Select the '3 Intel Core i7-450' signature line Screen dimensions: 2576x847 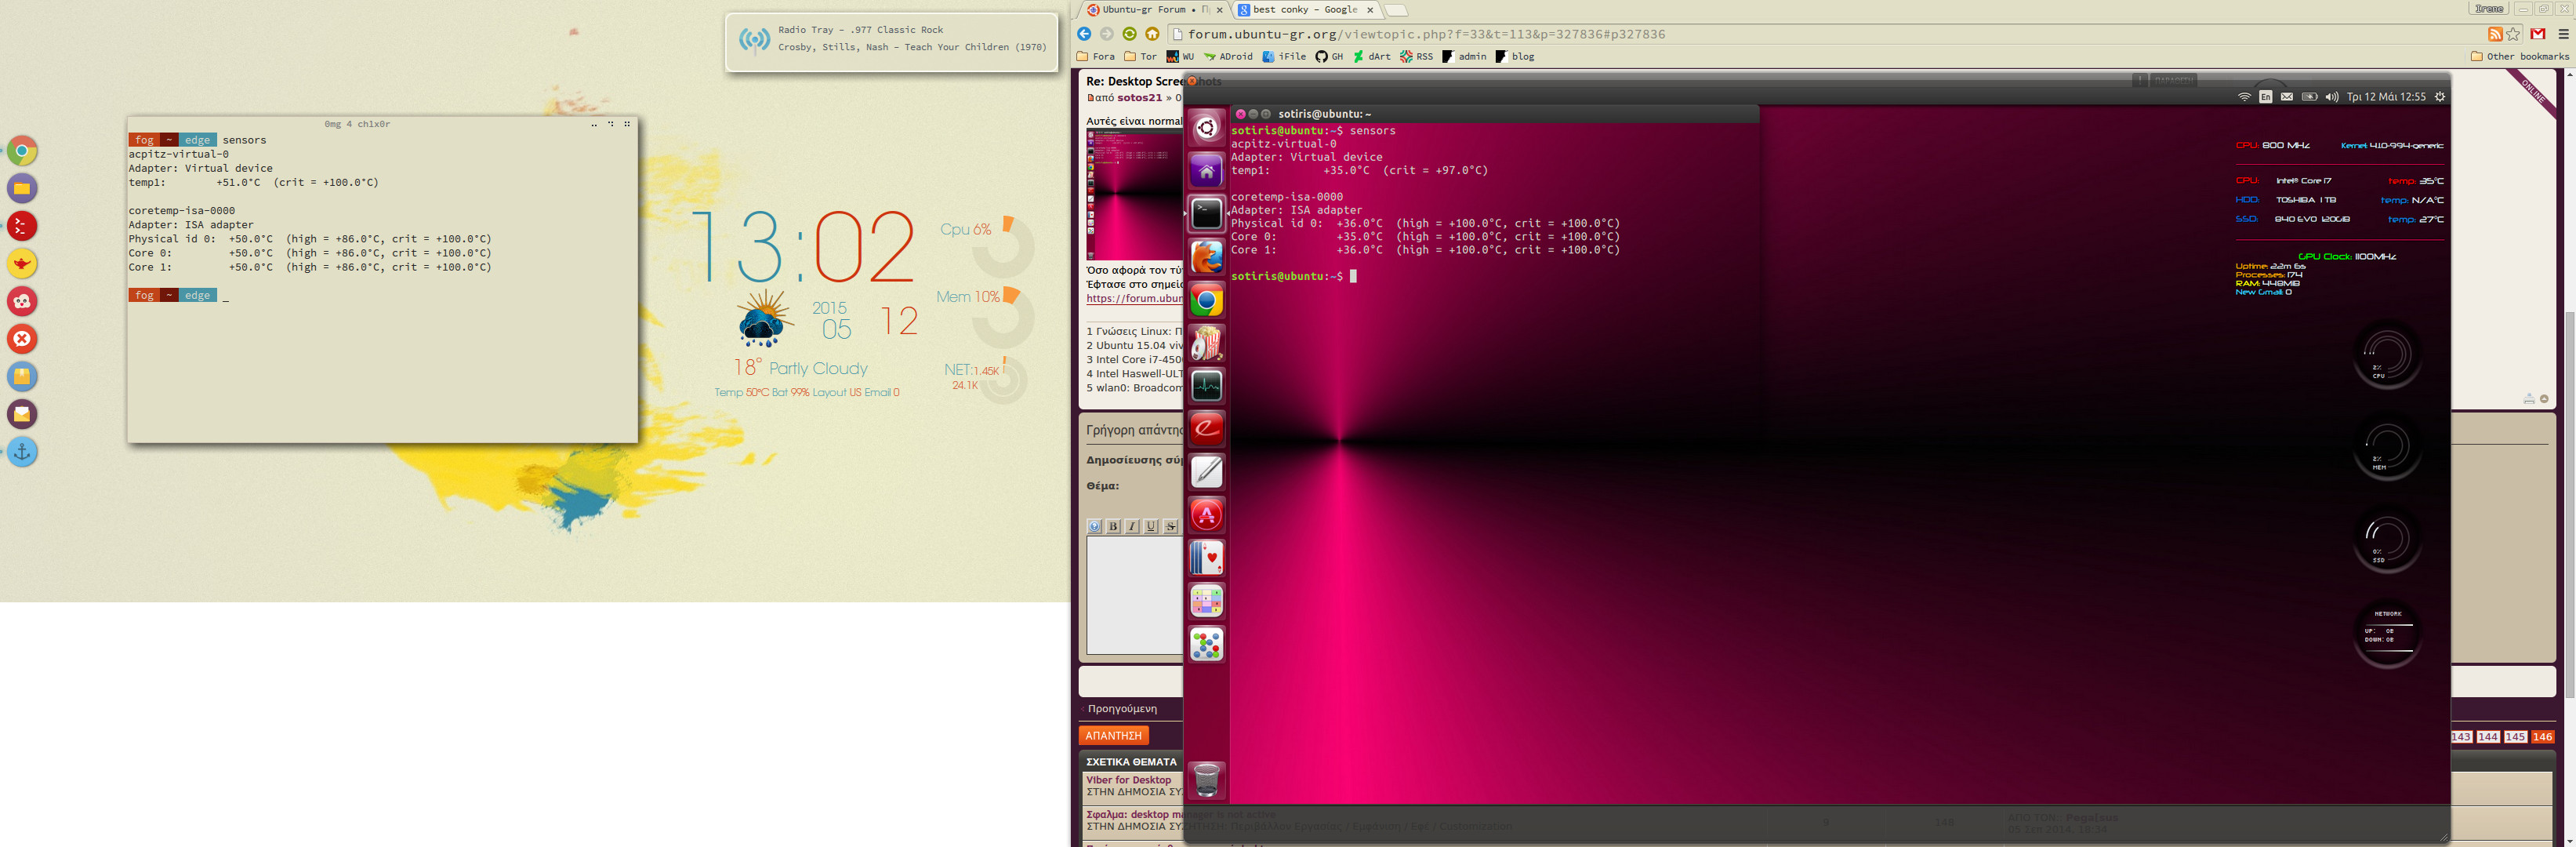pyautogui.click(x=1134, y=359)
